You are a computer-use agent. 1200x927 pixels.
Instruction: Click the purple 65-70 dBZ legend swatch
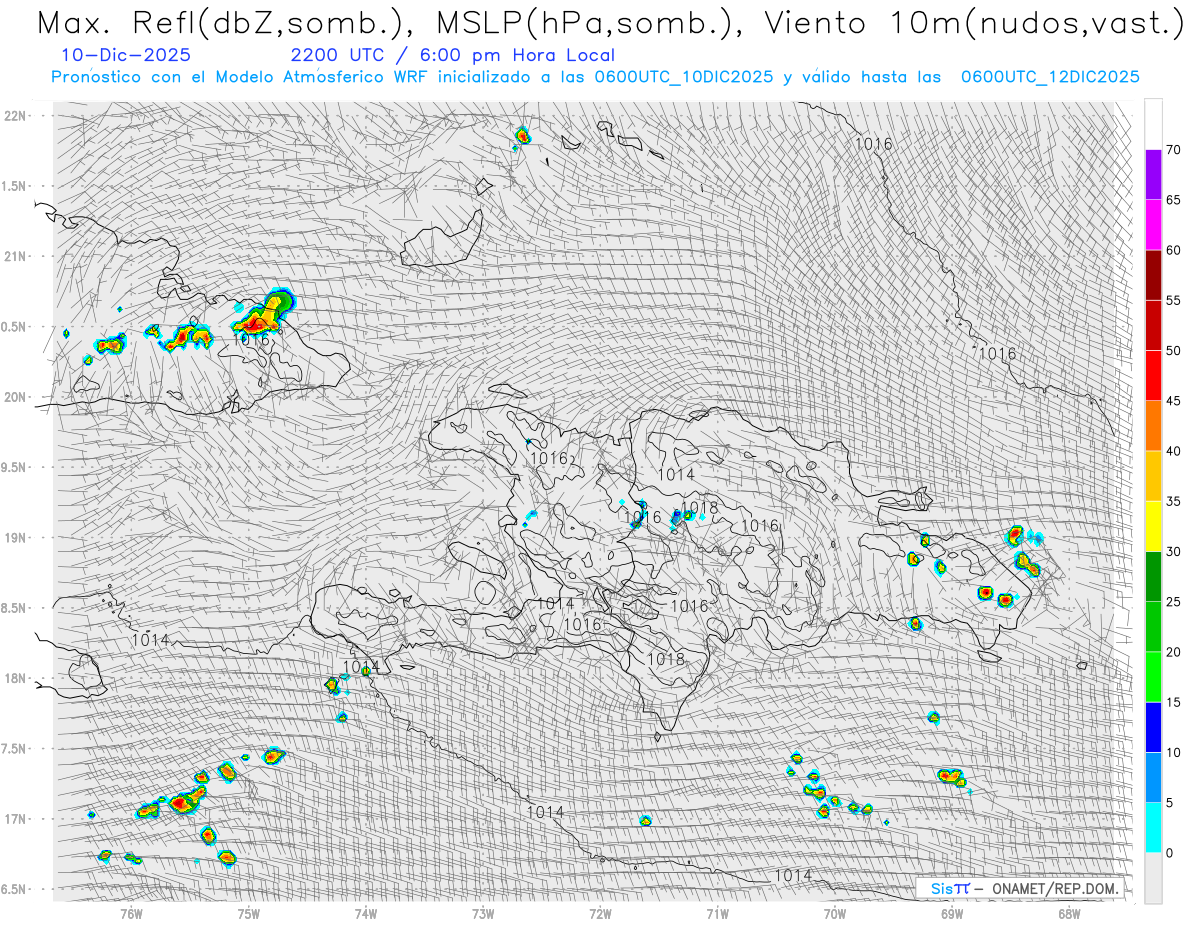point(1153,175)
